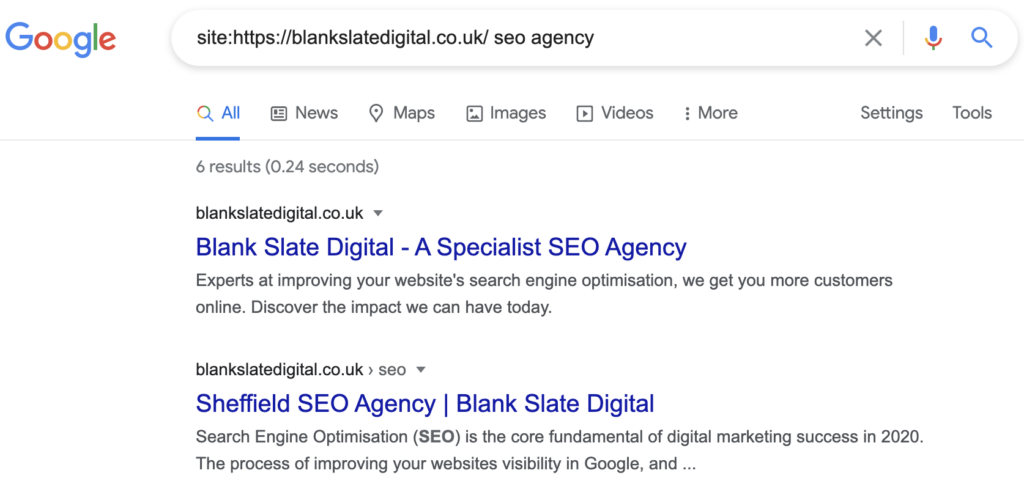Click the Google logo
This screenshot has height=484, width=1024.
pyautogui.click(x=61, y=39)
